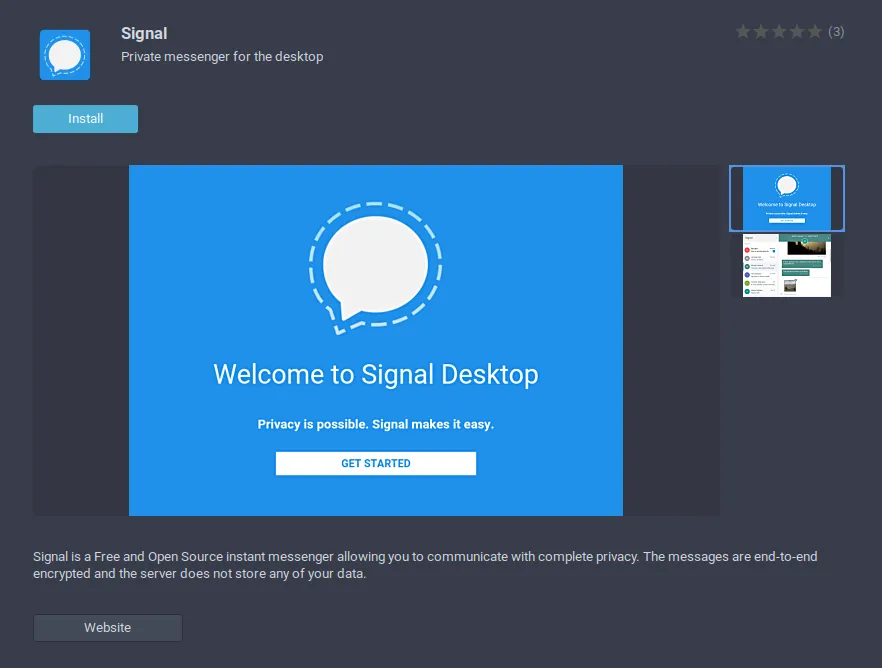Click the Signal description paragraph text
The image size is (882, 668).
coord(425,565)
